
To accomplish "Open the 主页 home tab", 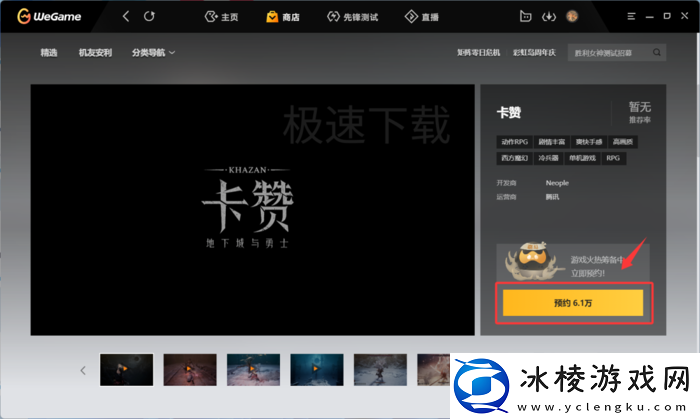I will click(221, 17).
